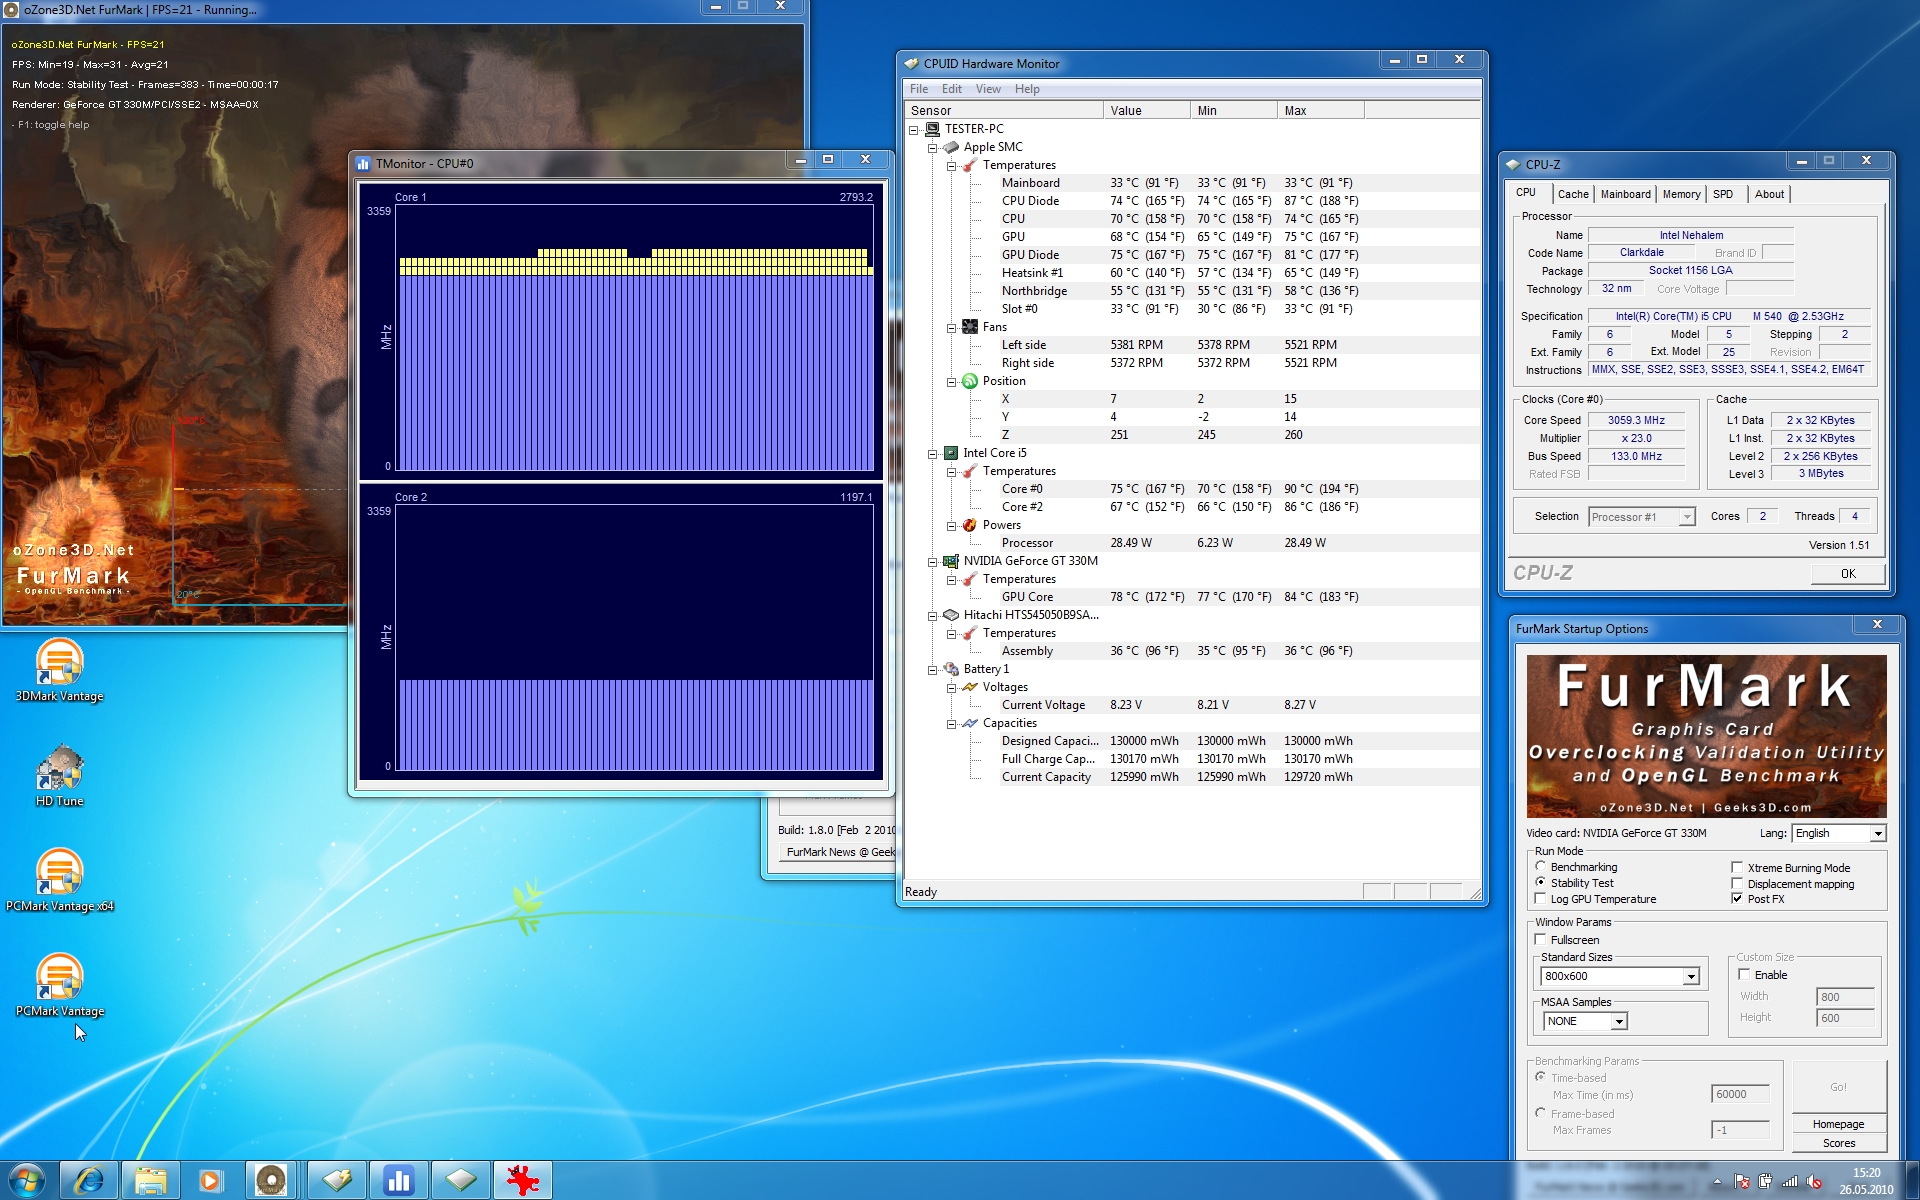The image size is (1920, 1200).
Task: Open the Lang English dropdown
Action: [1838, 833]
